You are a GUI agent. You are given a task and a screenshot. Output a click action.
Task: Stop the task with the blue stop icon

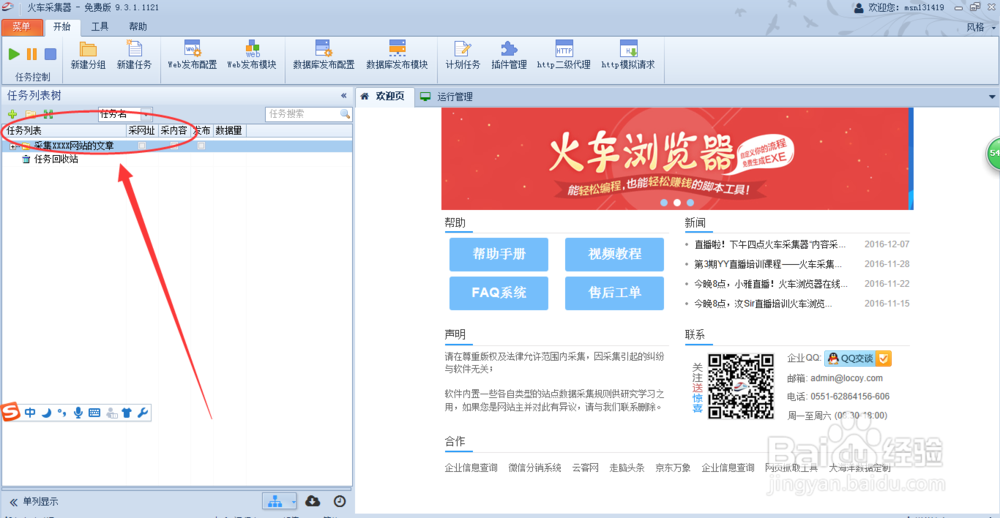[50, 54]
